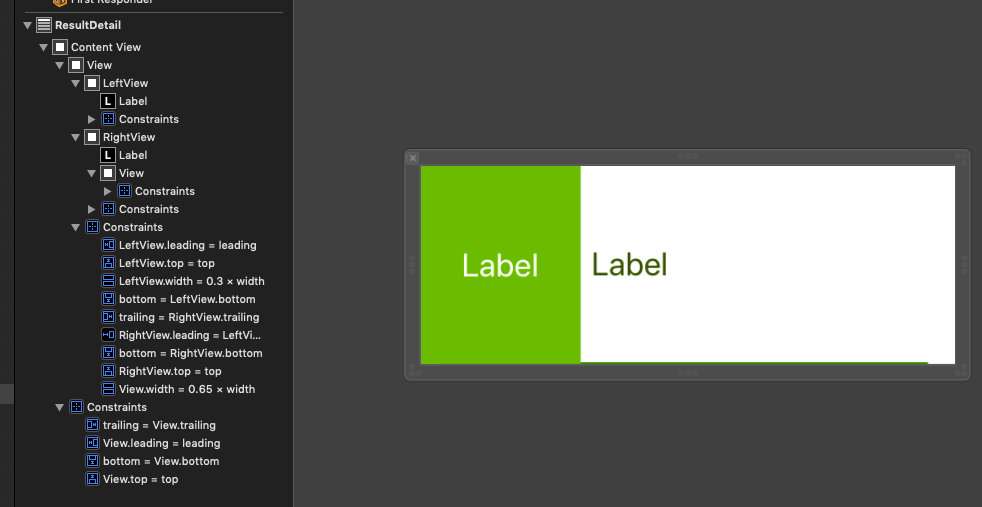982x507 pixels.
Task: Select RightView.top = top constraint
Action: coord(170,371)
